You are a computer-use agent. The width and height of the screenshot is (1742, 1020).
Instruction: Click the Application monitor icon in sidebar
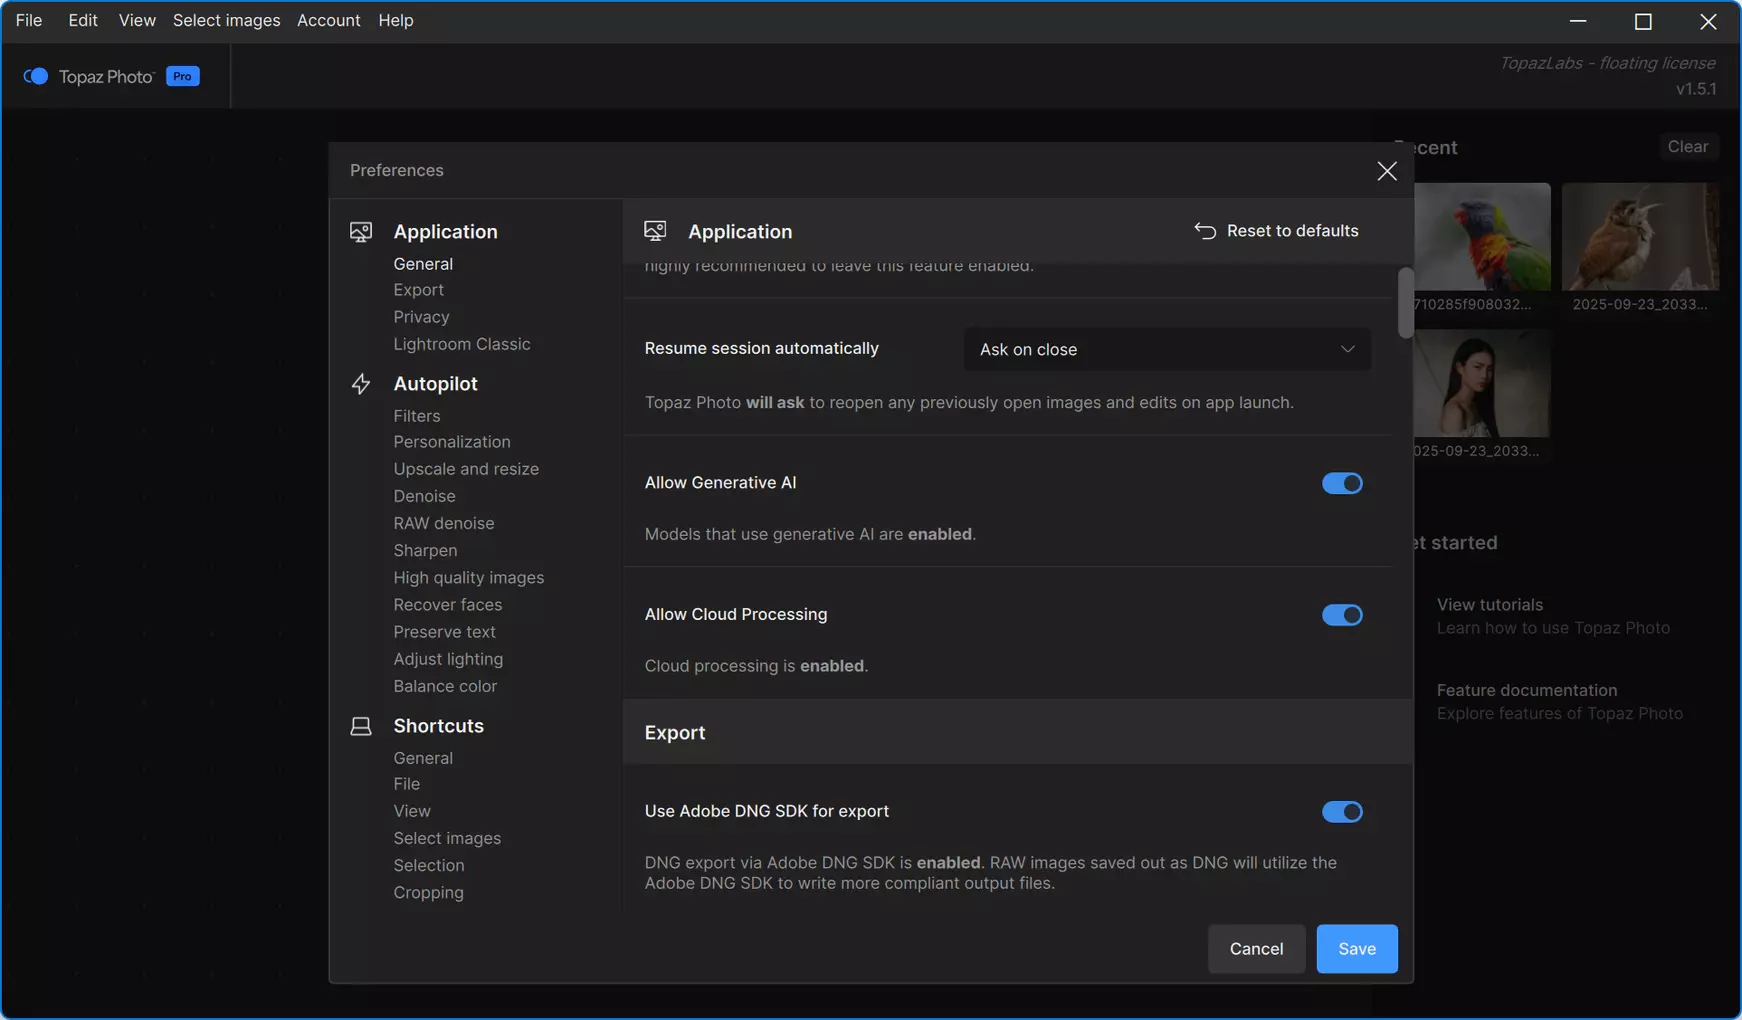[361, 232]
